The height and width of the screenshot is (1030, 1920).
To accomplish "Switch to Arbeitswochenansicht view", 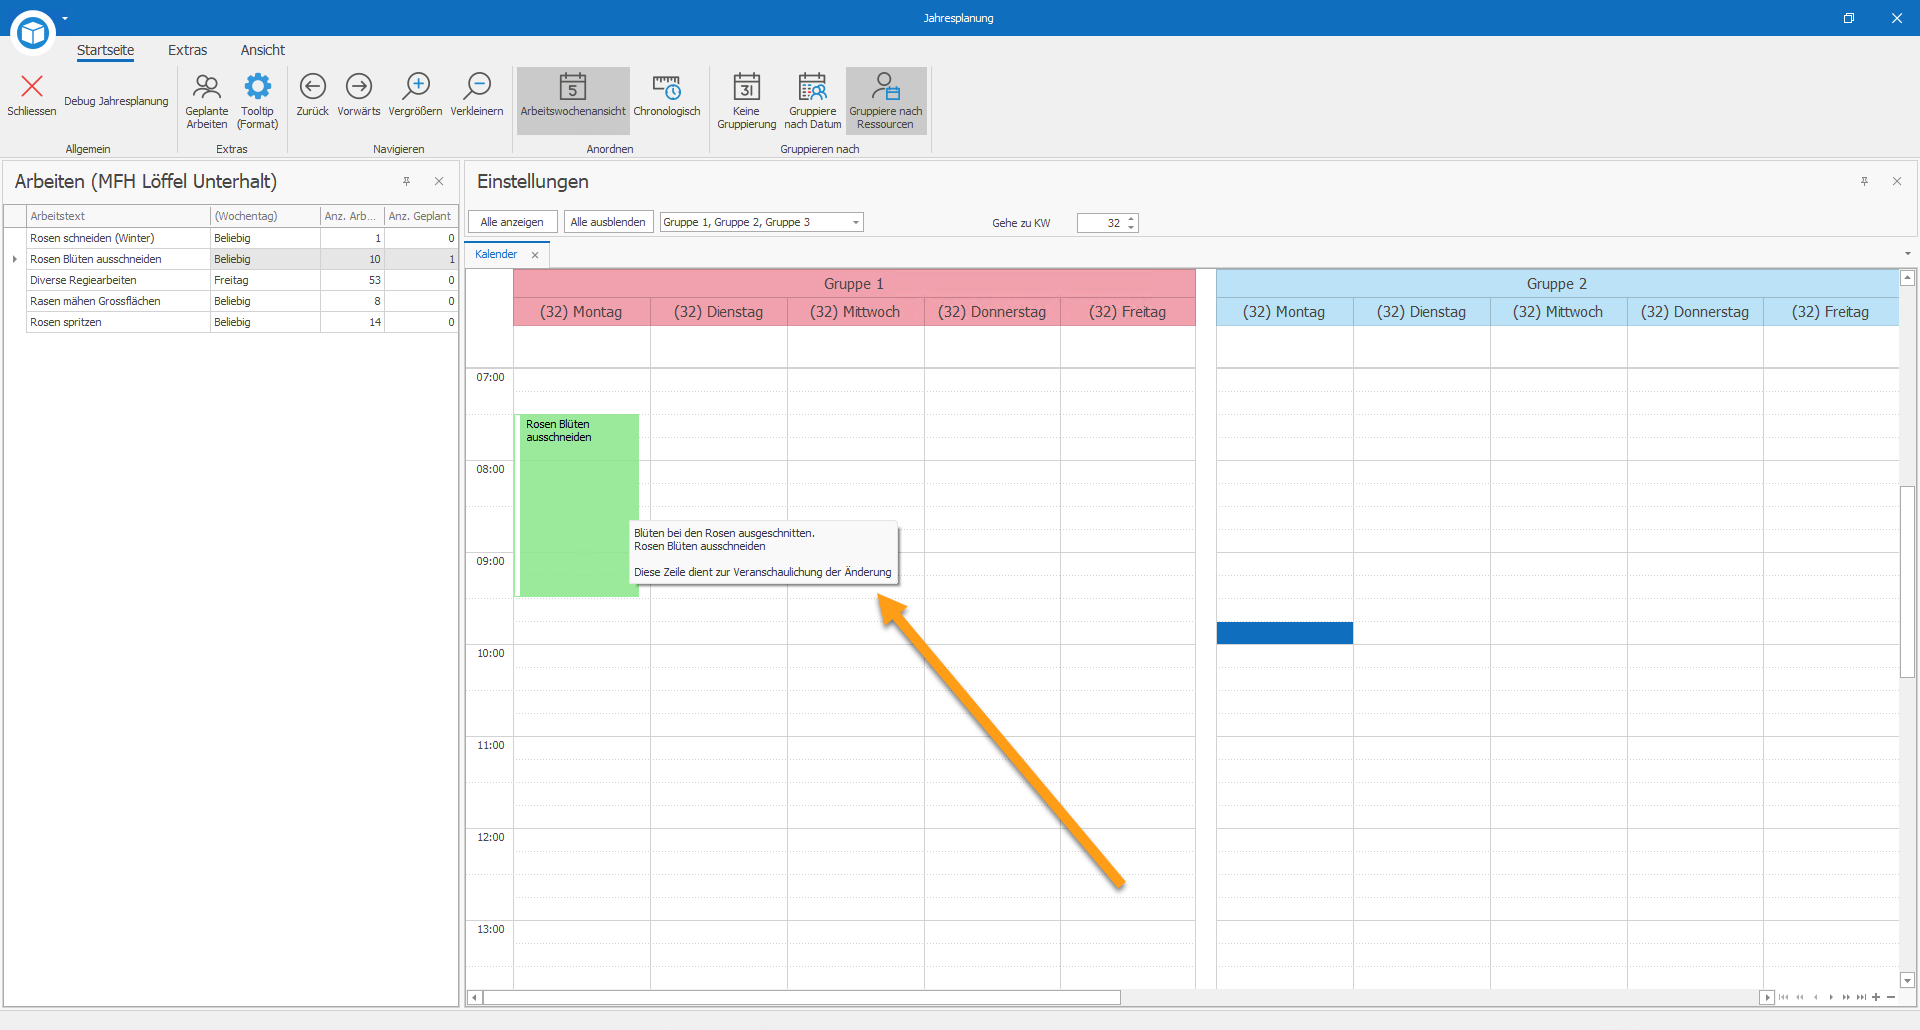I will (573, 100).
